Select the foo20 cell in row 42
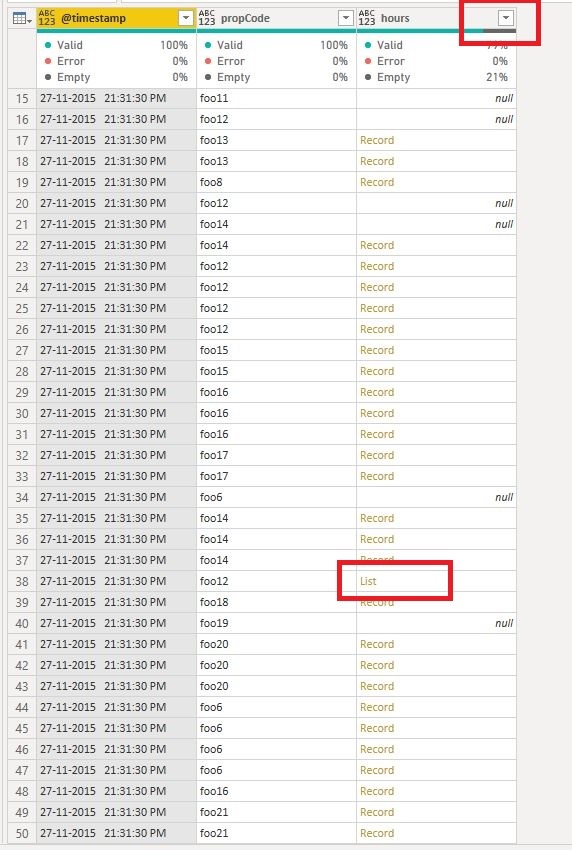The width and height of the screenshot is (572, 850). tap(276, 665)
